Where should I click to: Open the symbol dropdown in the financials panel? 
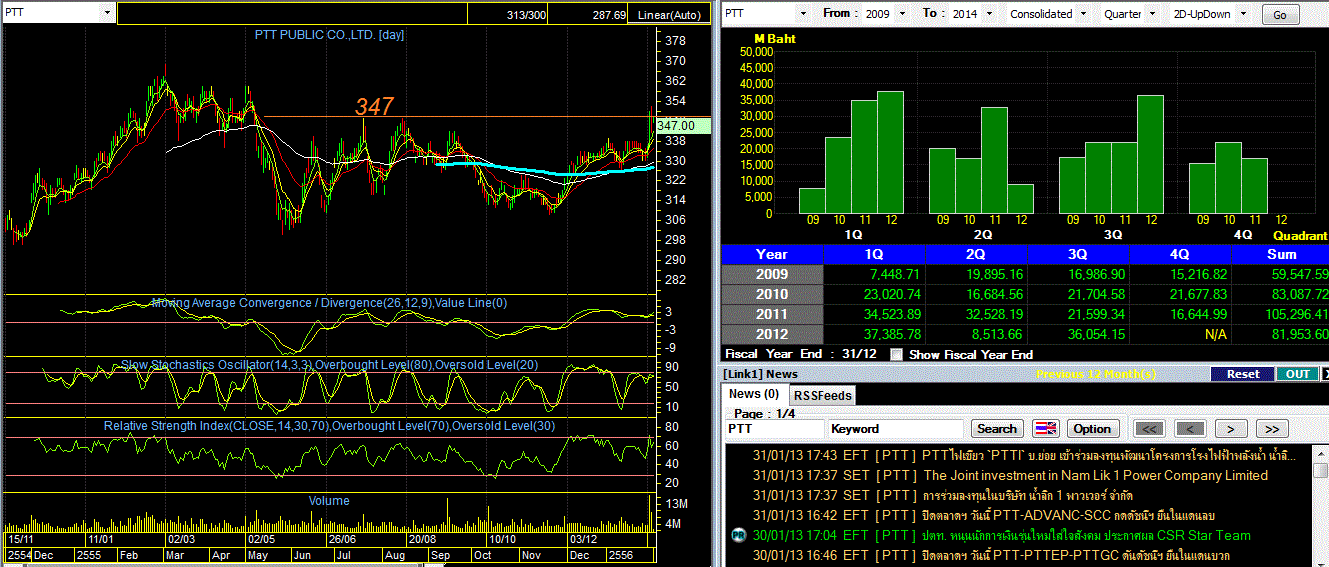[802, 14]
